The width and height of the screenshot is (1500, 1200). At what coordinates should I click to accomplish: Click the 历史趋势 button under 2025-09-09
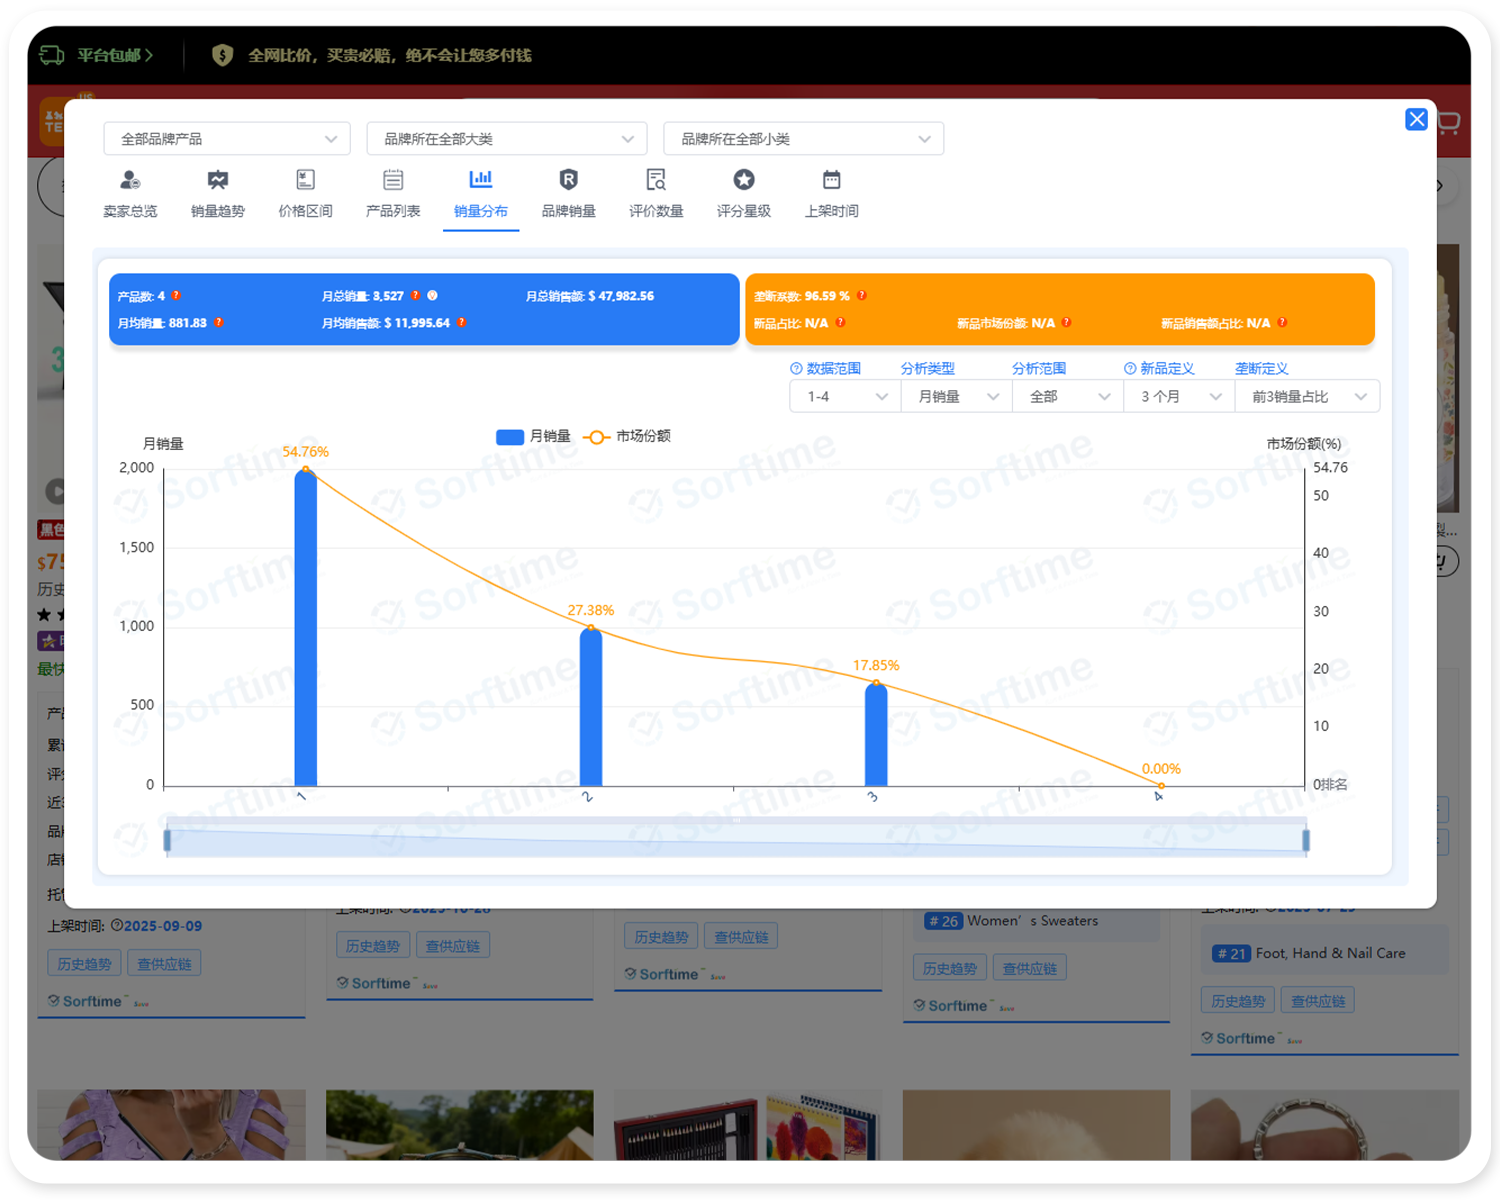point(84,964)
